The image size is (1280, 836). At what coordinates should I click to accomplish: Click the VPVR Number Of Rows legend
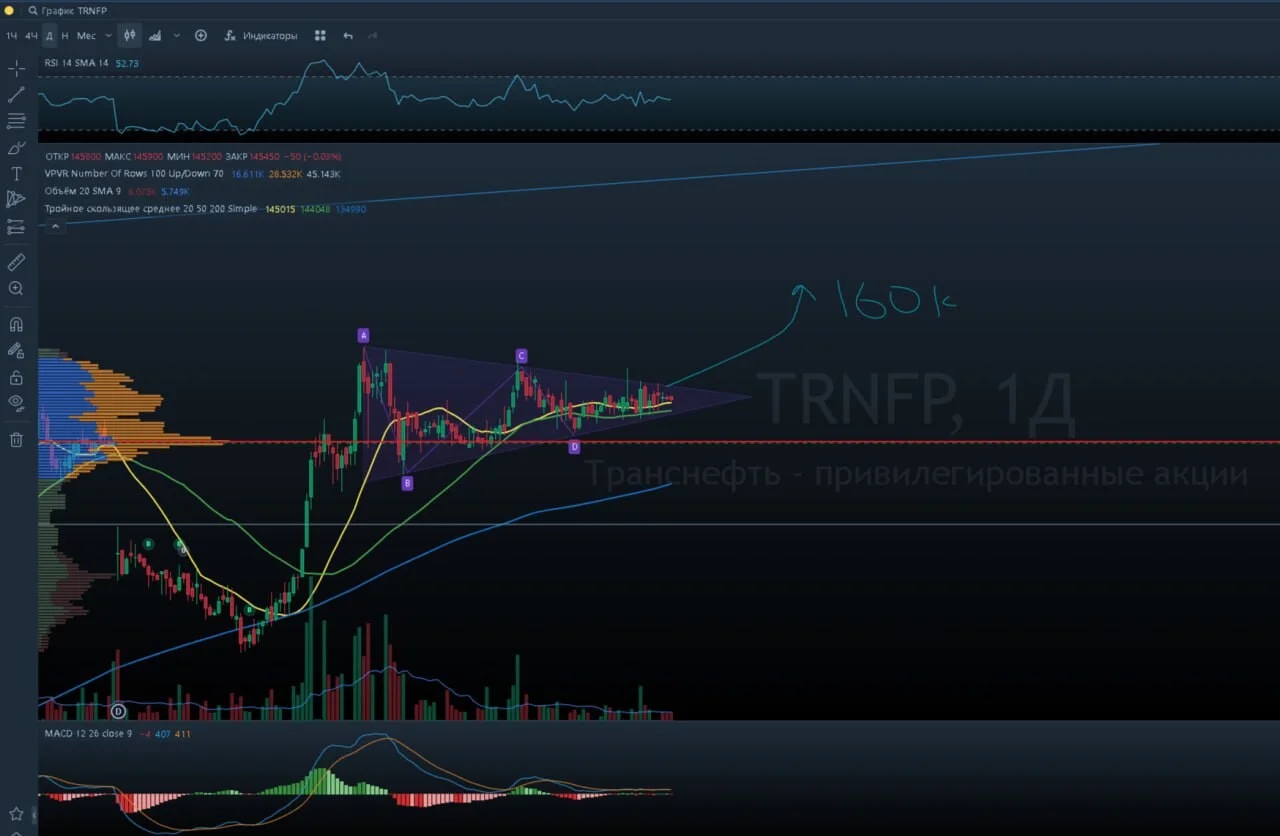tap(134, 174)
